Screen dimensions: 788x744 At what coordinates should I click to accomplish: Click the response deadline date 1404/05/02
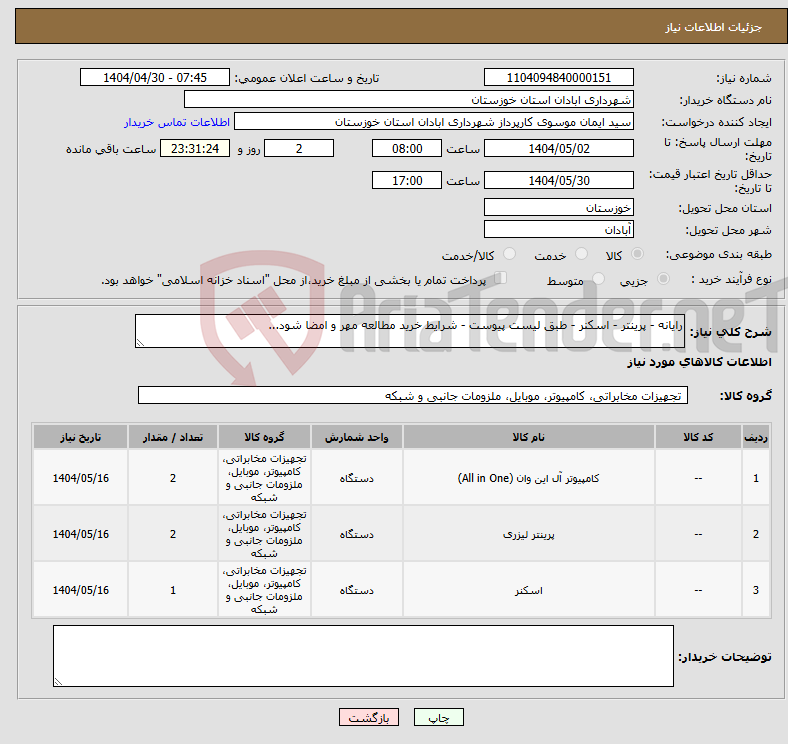tap(558, 149)
